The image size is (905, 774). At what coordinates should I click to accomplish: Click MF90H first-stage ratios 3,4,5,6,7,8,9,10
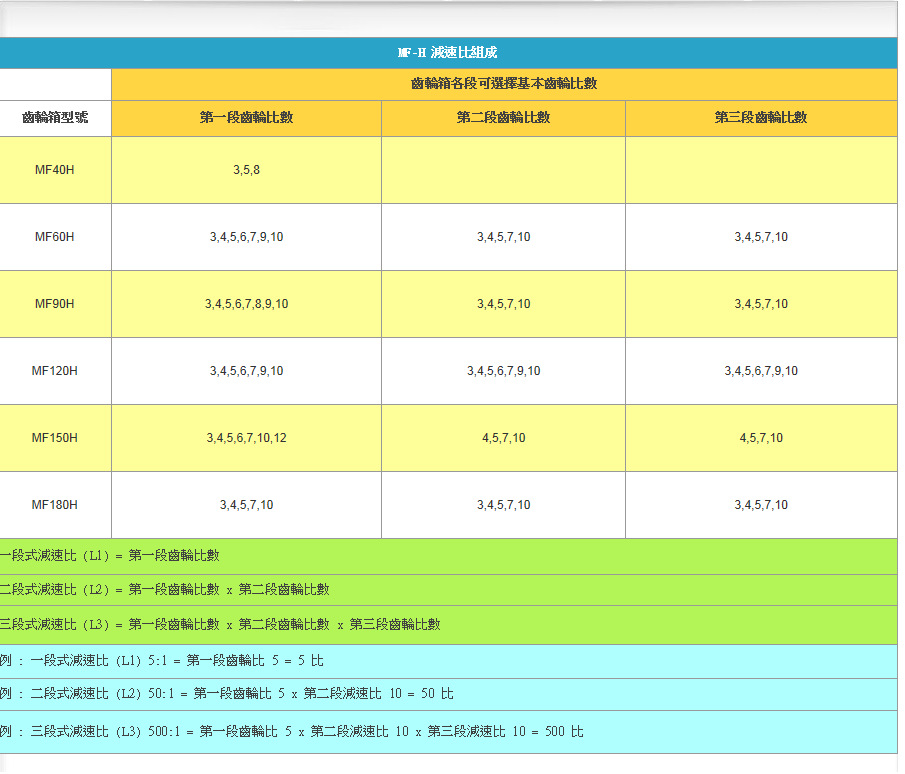pyautogui.click(x=246, y=304)
